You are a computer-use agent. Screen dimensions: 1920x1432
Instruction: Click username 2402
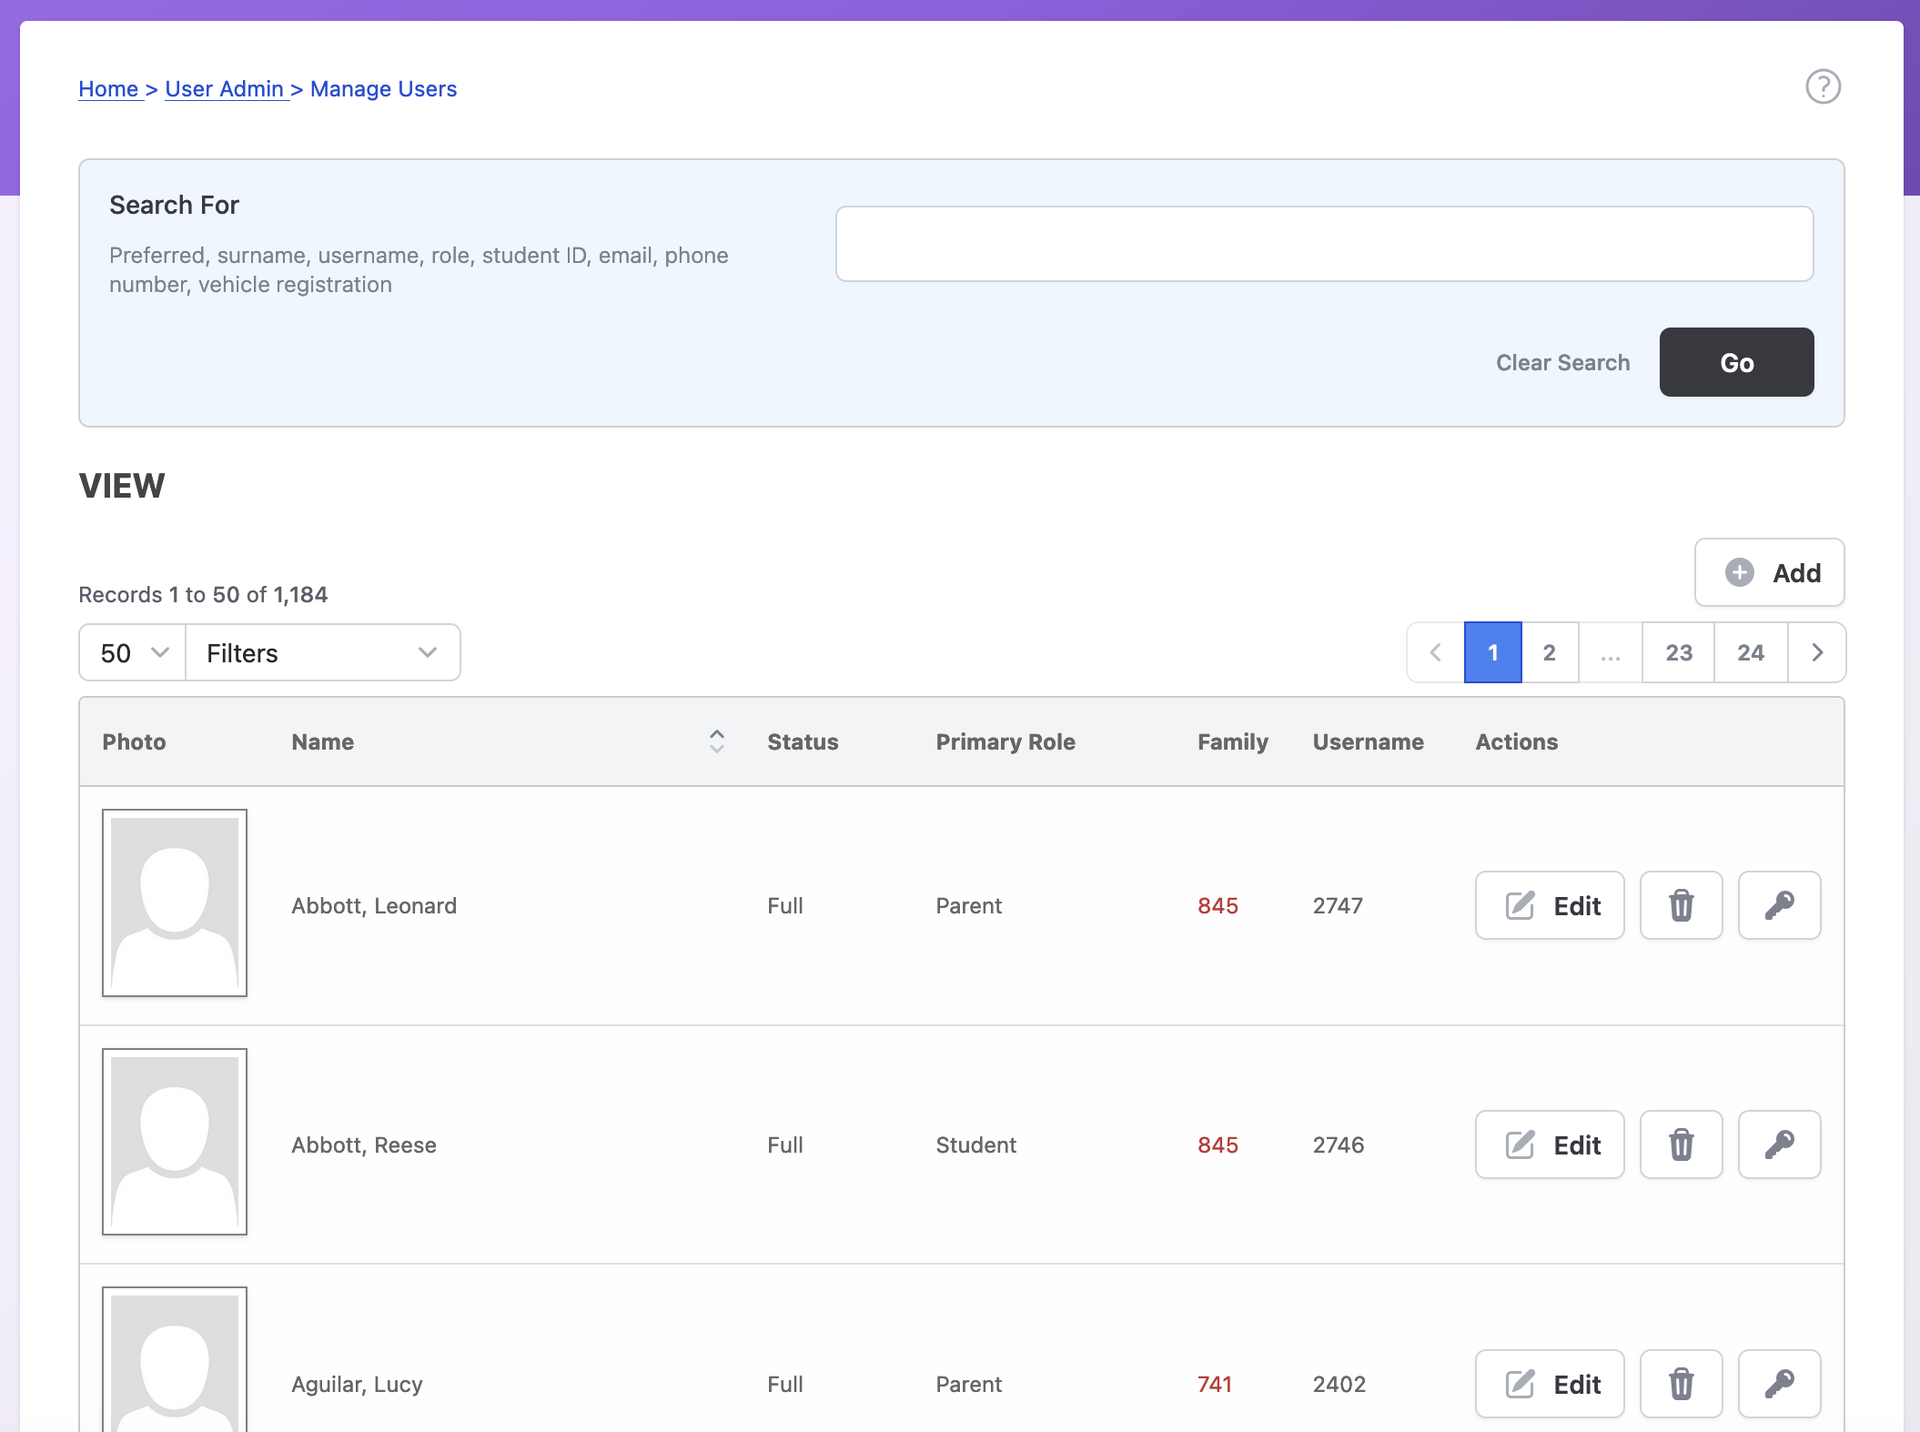coord(1339,1384)
